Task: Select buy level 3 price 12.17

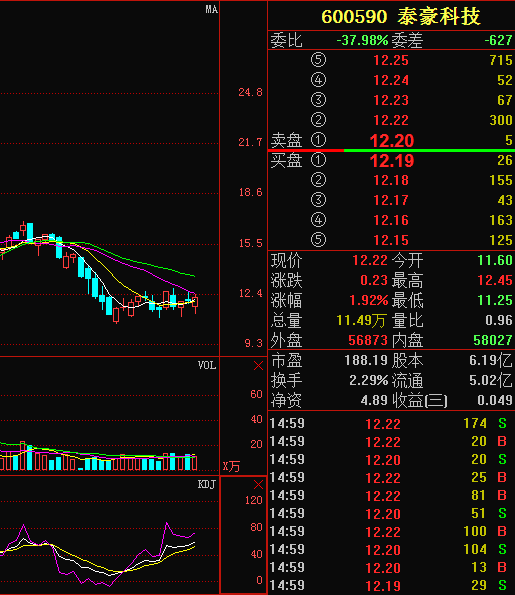Action: click(x=391, y=200)
